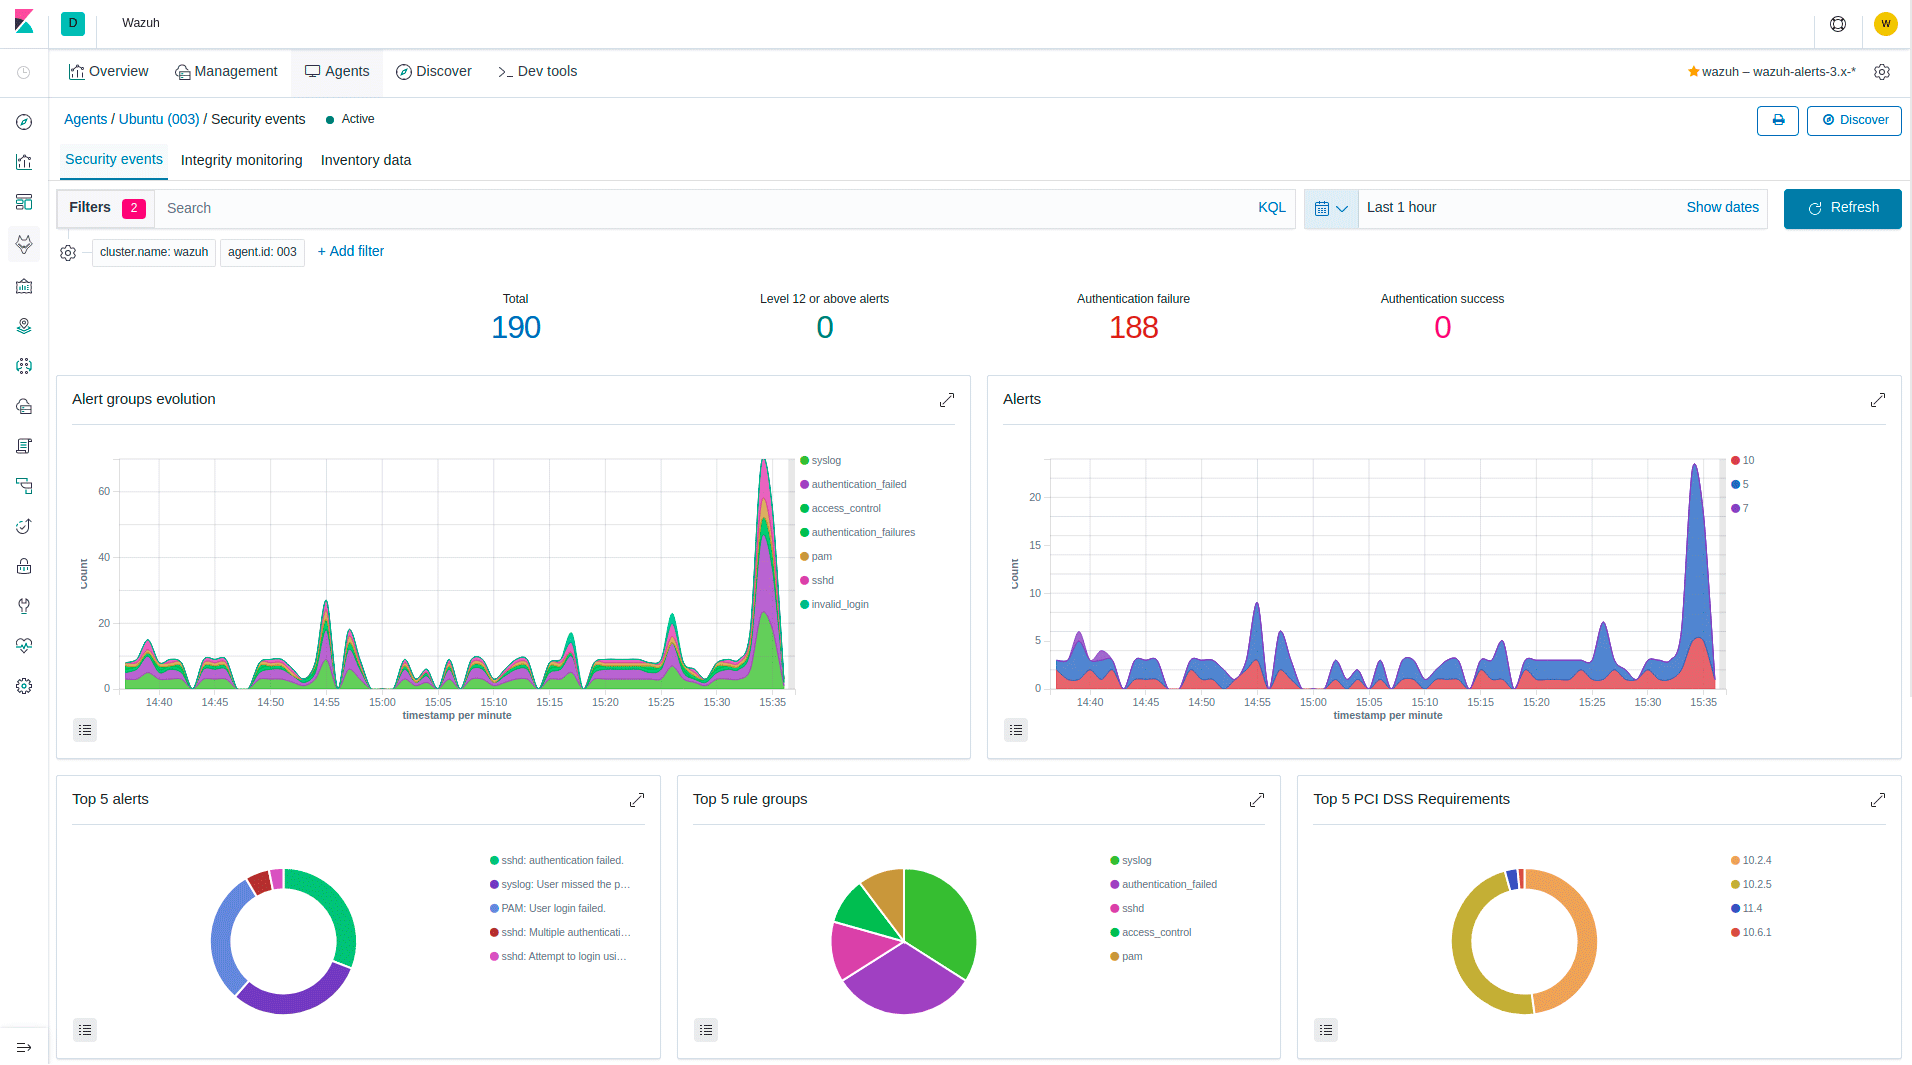Open the Discover menu item
The image size is (1912, 1065).
(434, 72)
